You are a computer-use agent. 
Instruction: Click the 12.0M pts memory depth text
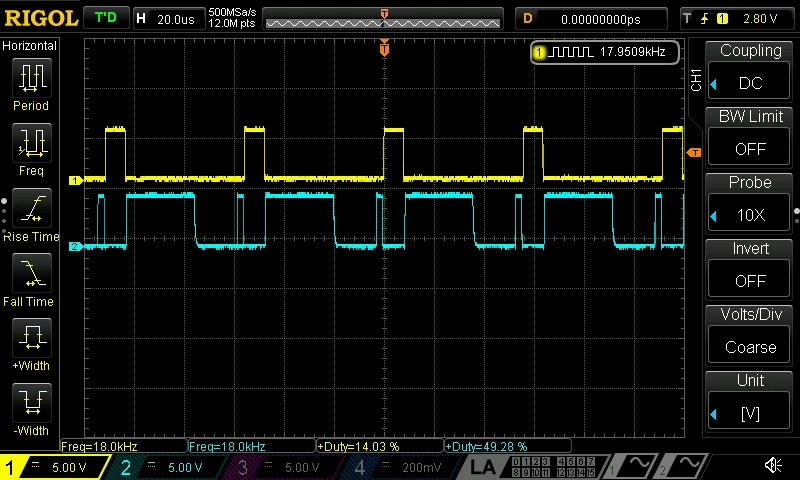click(232, 23)
